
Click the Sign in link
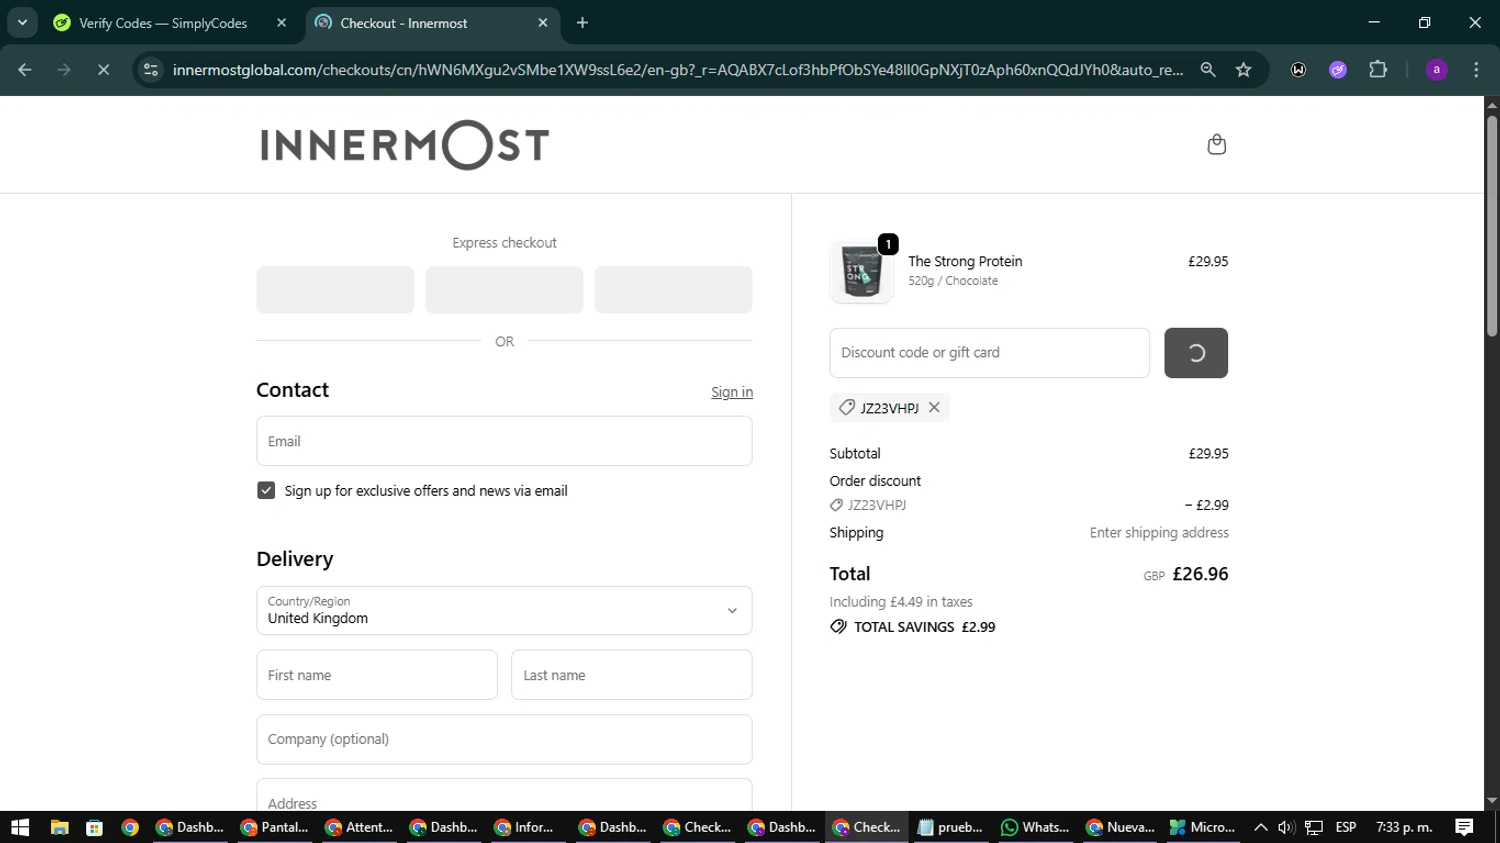(732, 392)
